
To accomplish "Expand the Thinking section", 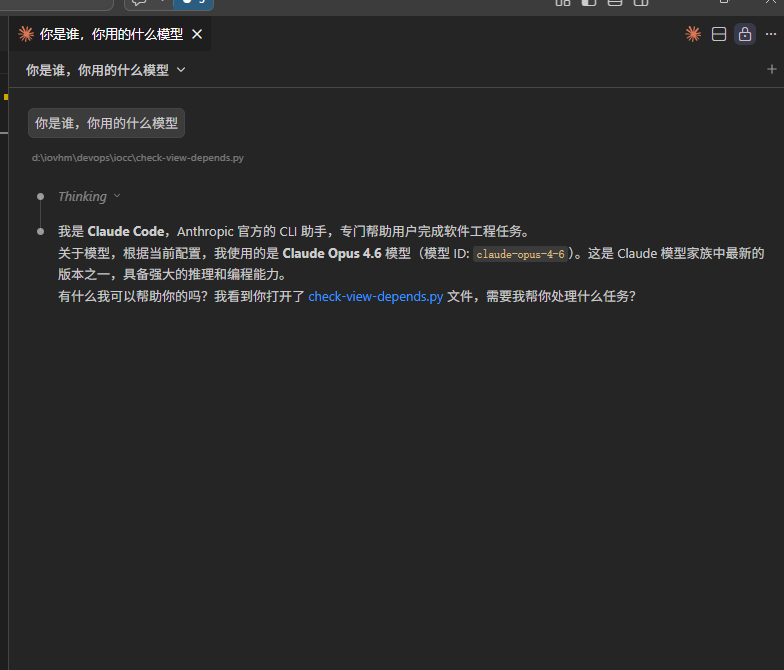I will click(x=82, y=196).
